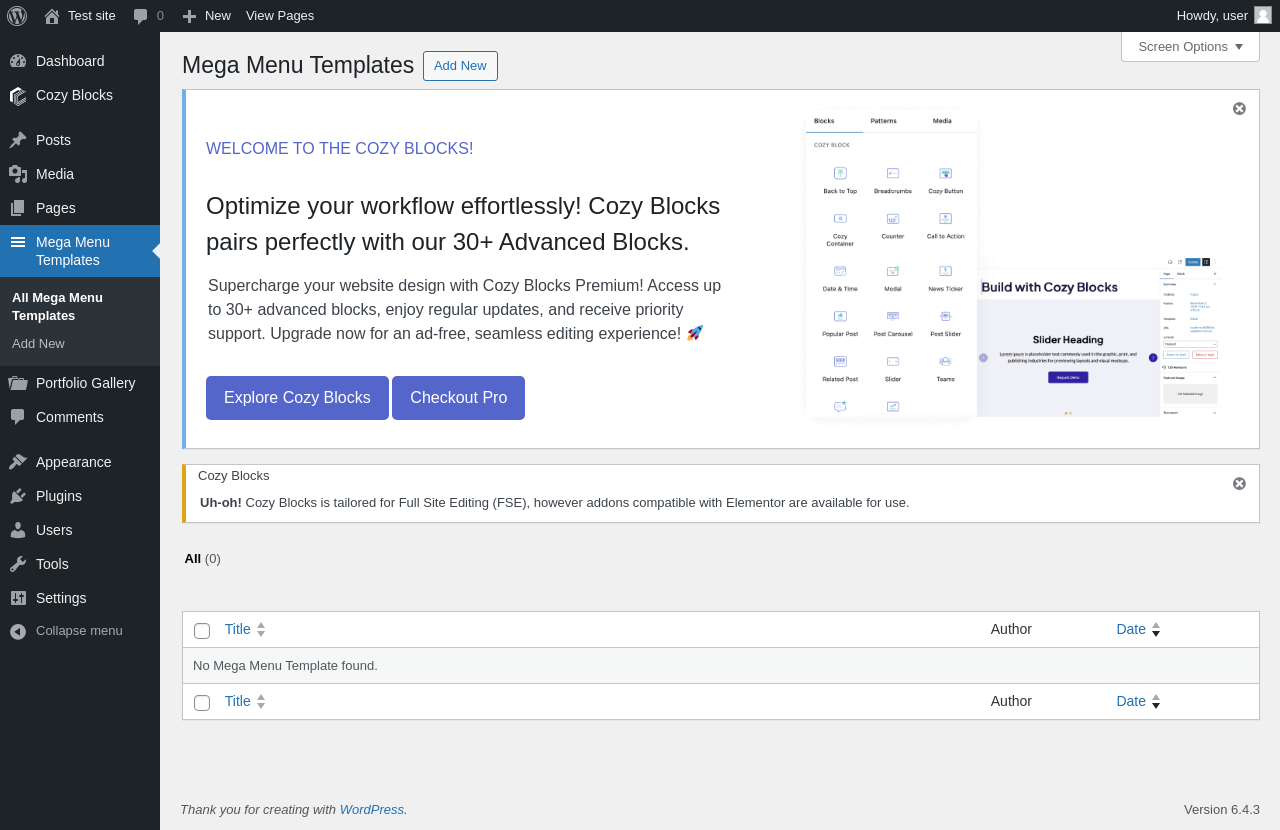Dismiss the Cozy Blocks welcome banner

tap(1239, 108)
